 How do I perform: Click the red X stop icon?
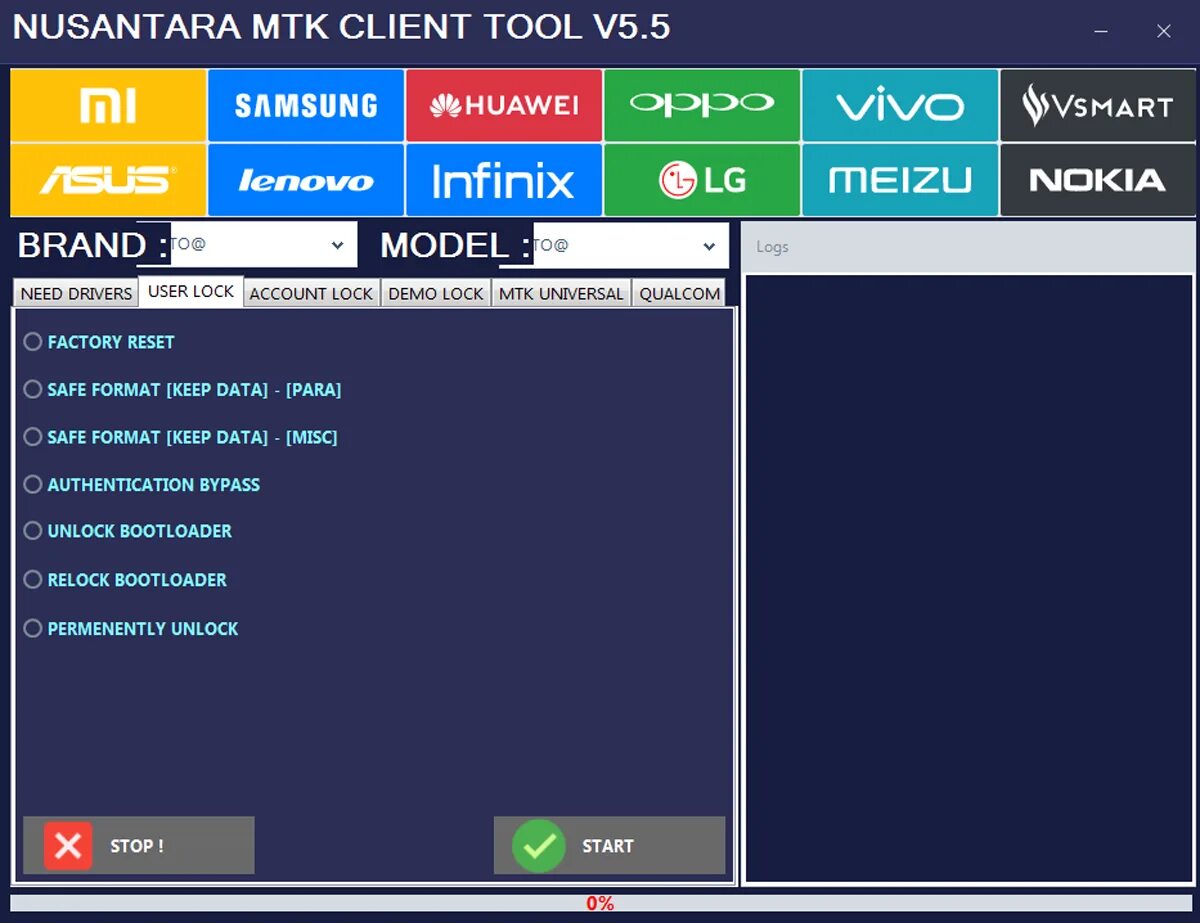68,846
